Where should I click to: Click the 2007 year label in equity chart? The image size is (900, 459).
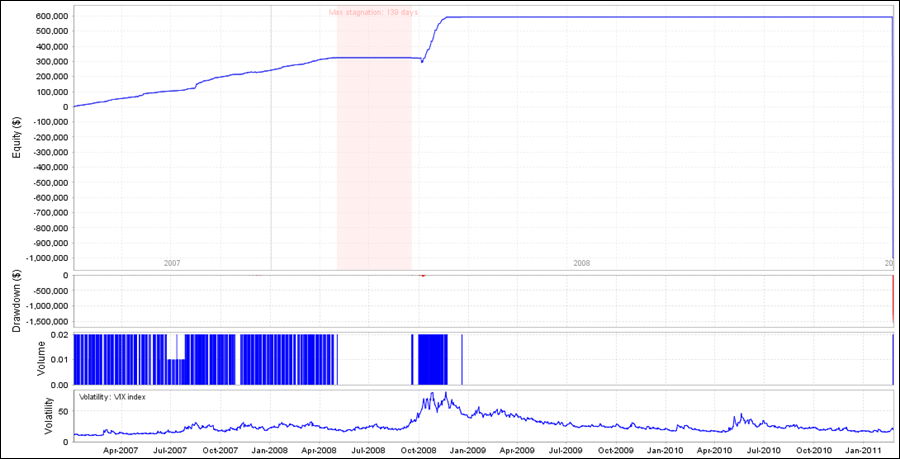pos(172,263)
